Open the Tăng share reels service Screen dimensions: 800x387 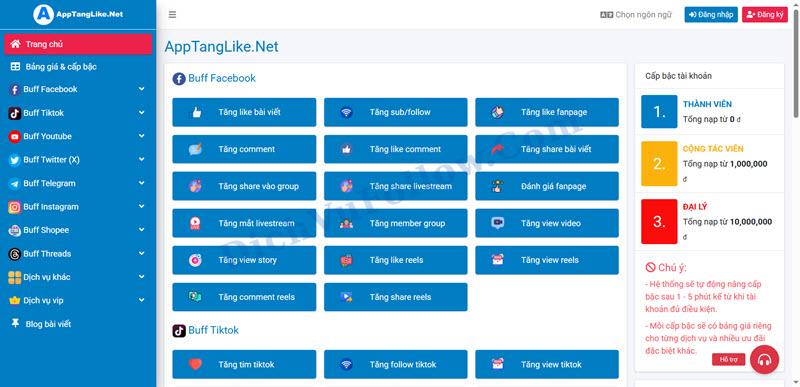(x=395, y=297)
